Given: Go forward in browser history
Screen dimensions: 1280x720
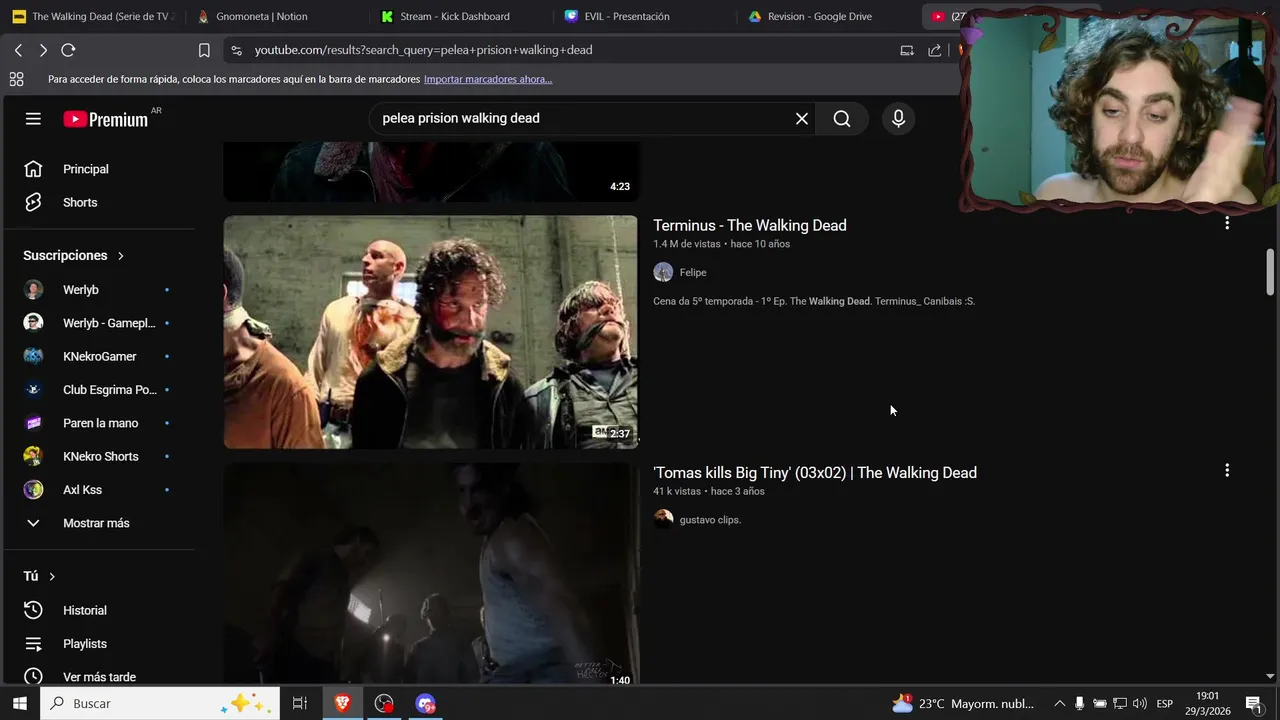Looking at the screenshot, I should click(x=43, y=50).
